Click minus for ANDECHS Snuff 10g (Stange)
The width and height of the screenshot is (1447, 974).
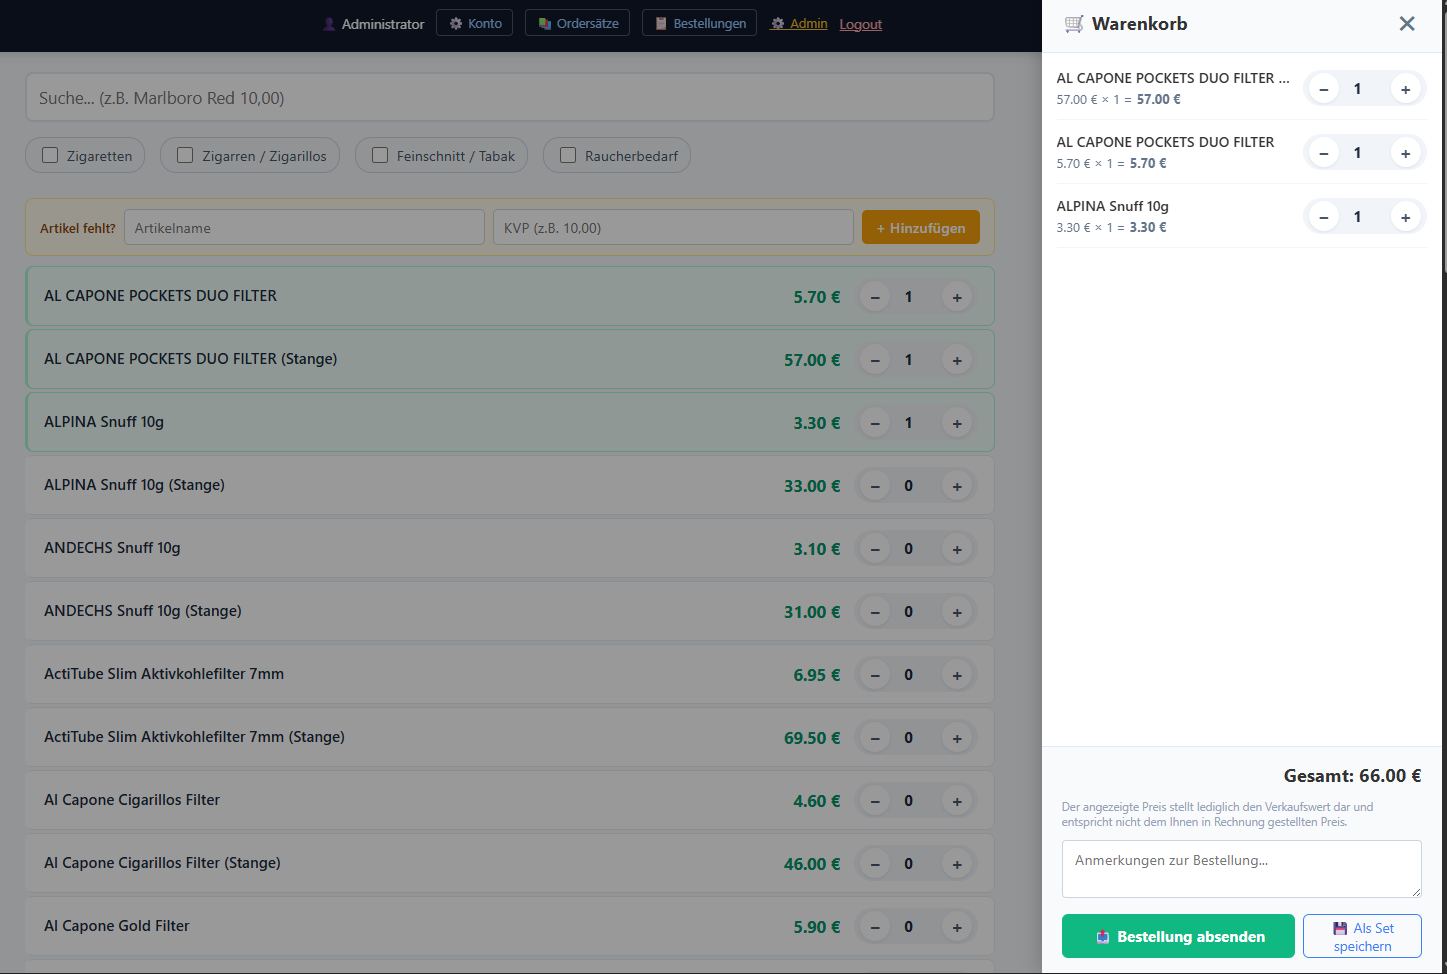click(875, 612)
